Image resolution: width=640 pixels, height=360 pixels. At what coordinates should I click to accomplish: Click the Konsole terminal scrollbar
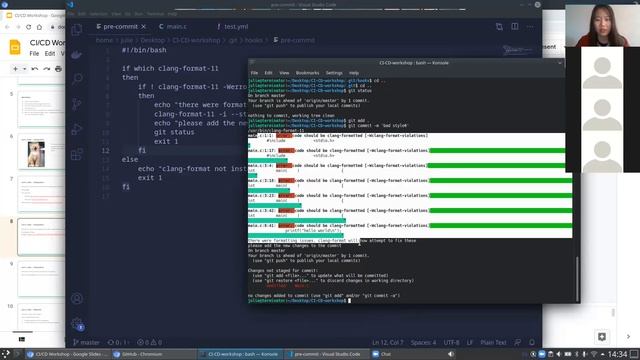pyautogui.click(x=577, y=279)
